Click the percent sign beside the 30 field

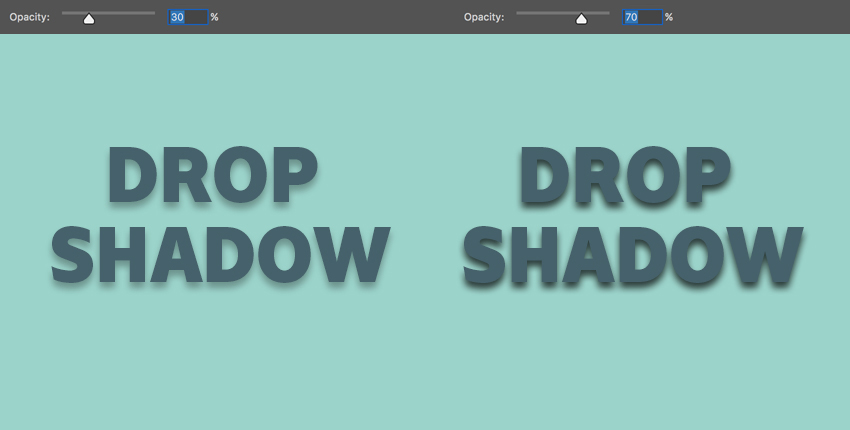[214, 17]
